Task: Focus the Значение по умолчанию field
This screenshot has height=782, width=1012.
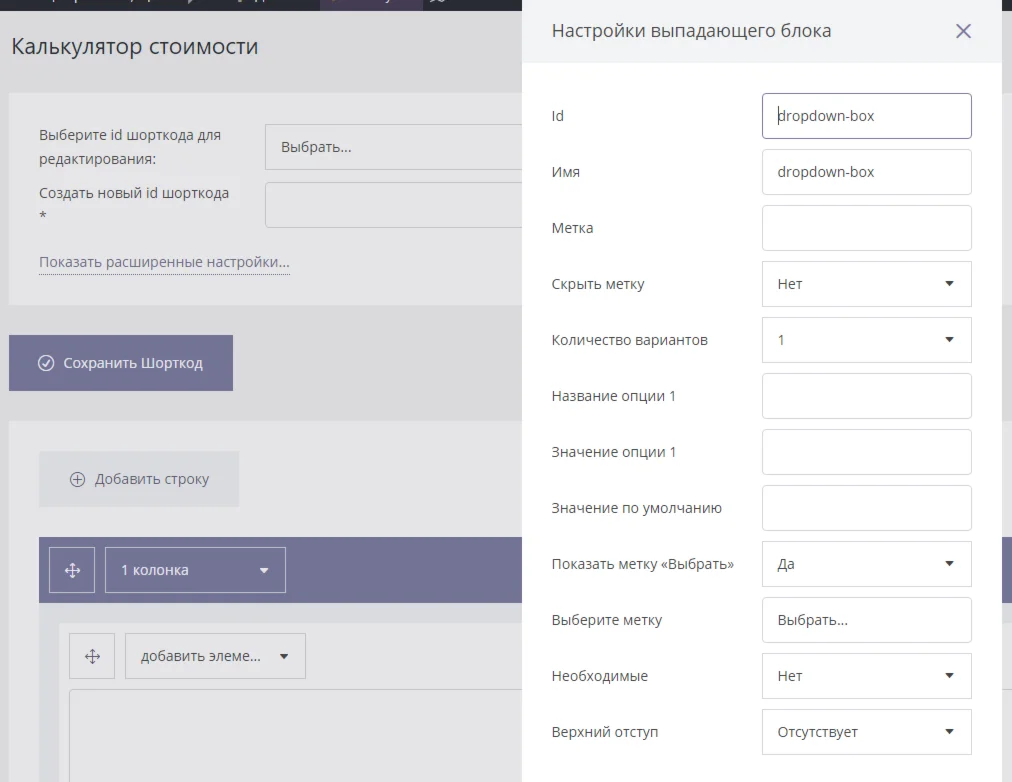Action: click(866, 508)
